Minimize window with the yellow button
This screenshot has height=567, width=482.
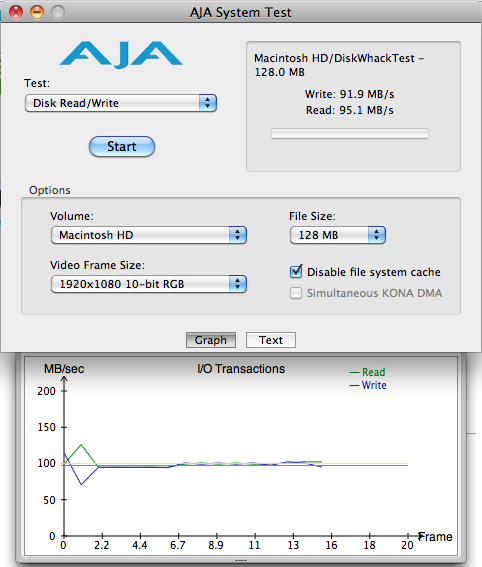tap(37, 12)
